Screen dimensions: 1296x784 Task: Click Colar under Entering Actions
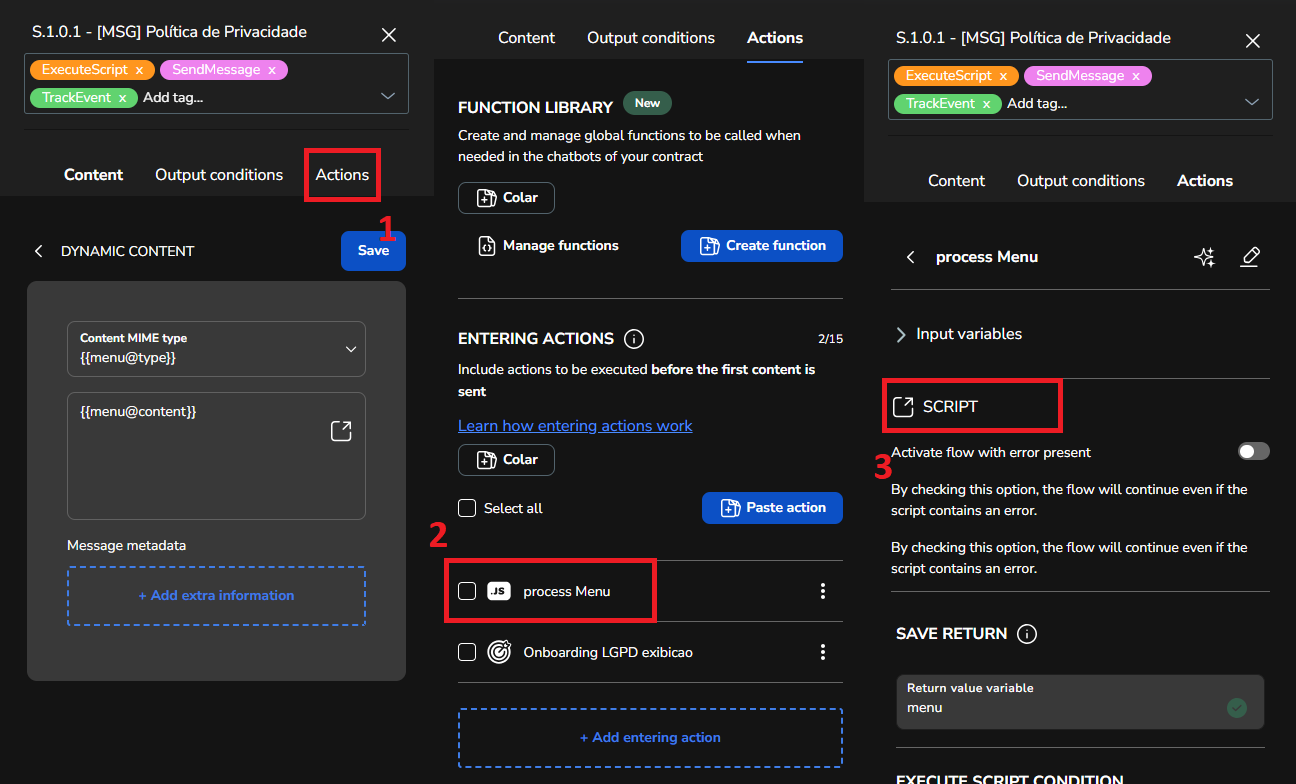506,460
